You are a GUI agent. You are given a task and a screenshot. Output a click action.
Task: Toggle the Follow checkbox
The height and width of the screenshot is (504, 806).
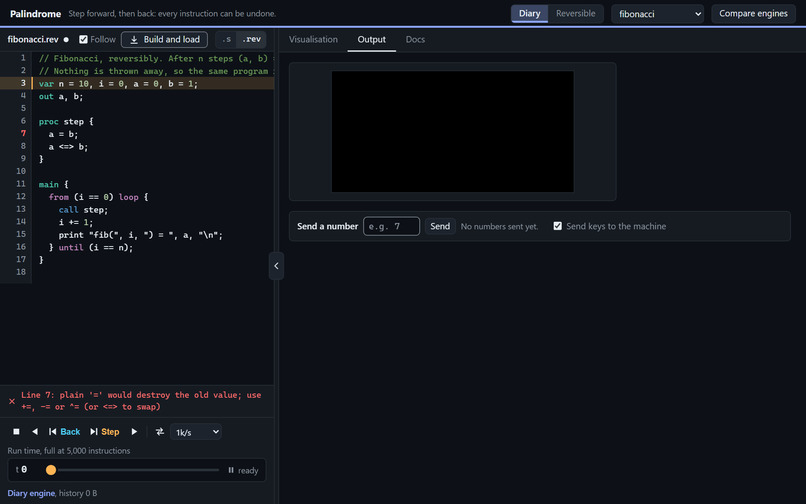[x=83, y=39]
